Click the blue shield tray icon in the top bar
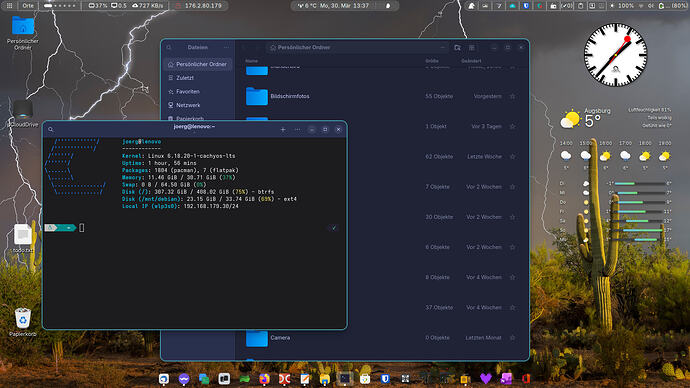Viewport: 690px width, 388px height. (526, 6)
